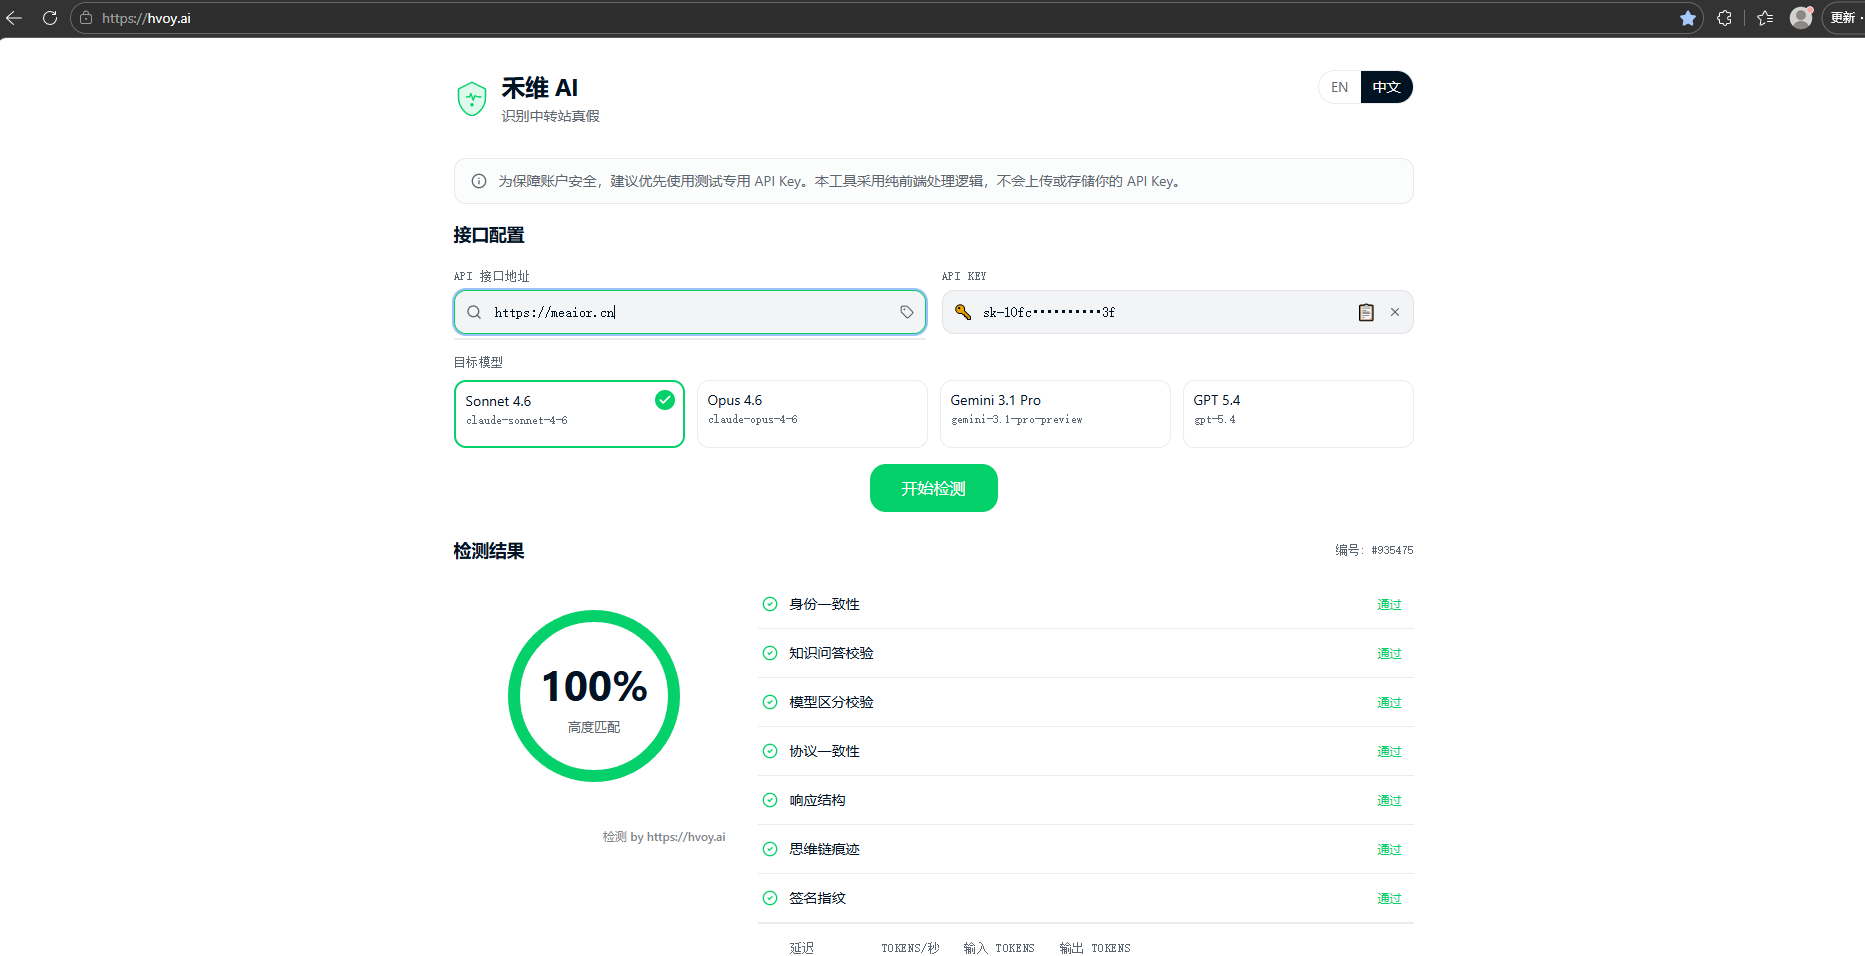The width and height of the screenshot is (1865, 956).
Task: Select the Gemini 3.1 Pro model
Action: click(1054, 413)
